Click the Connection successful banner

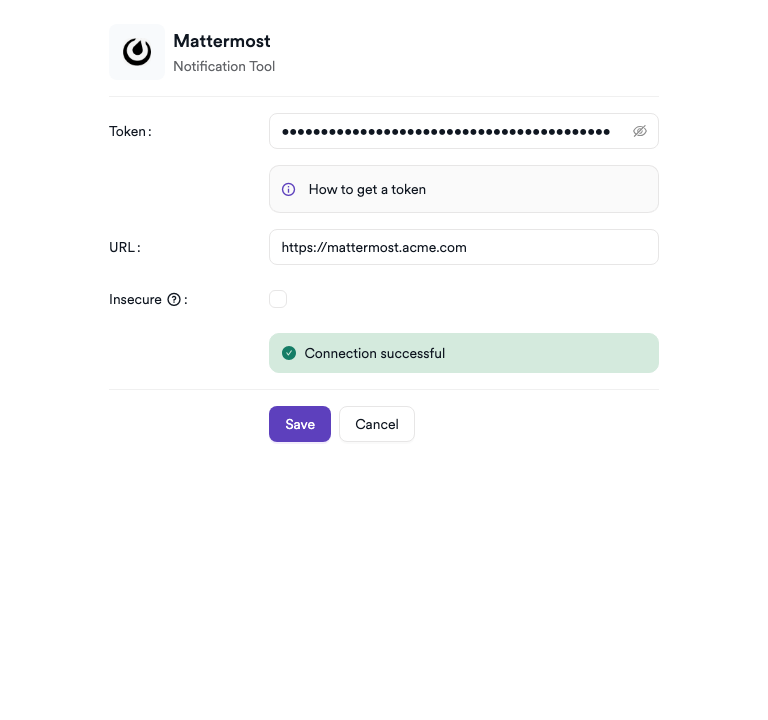[463, 353]
